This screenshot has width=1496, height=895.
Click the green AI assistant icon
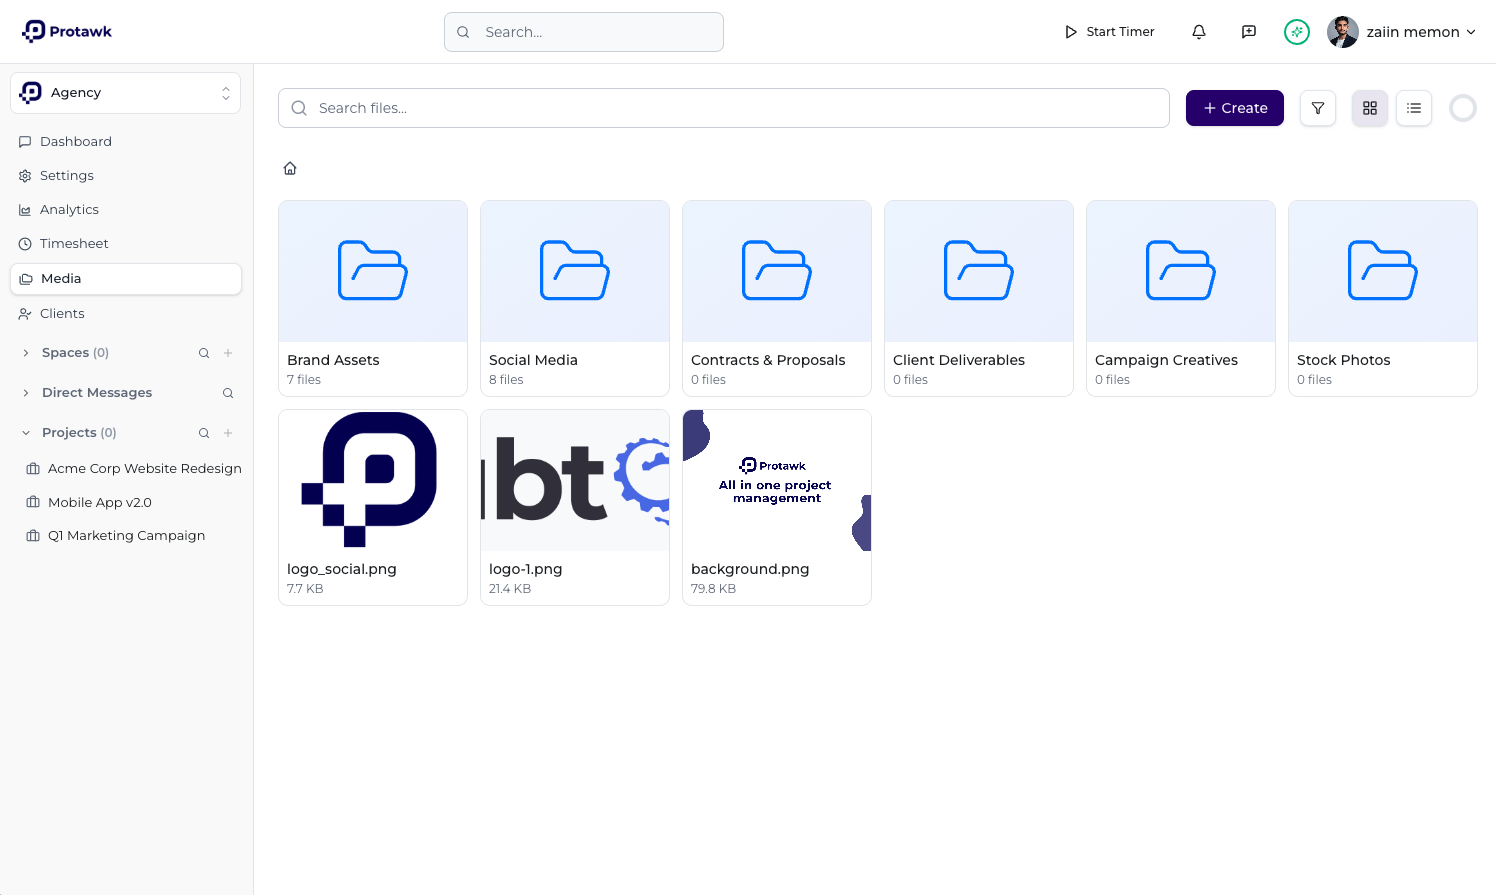pos(1297,31)
